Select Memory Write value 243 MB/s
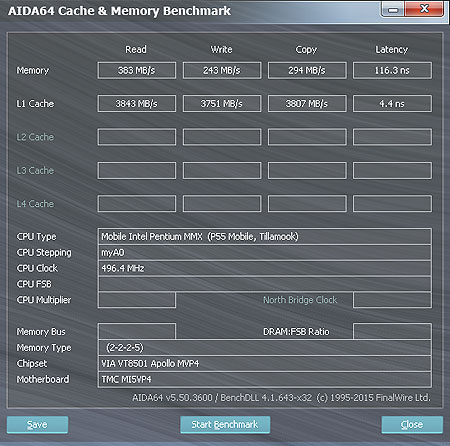This screenshot has width=450, height=446. [222, 70]
